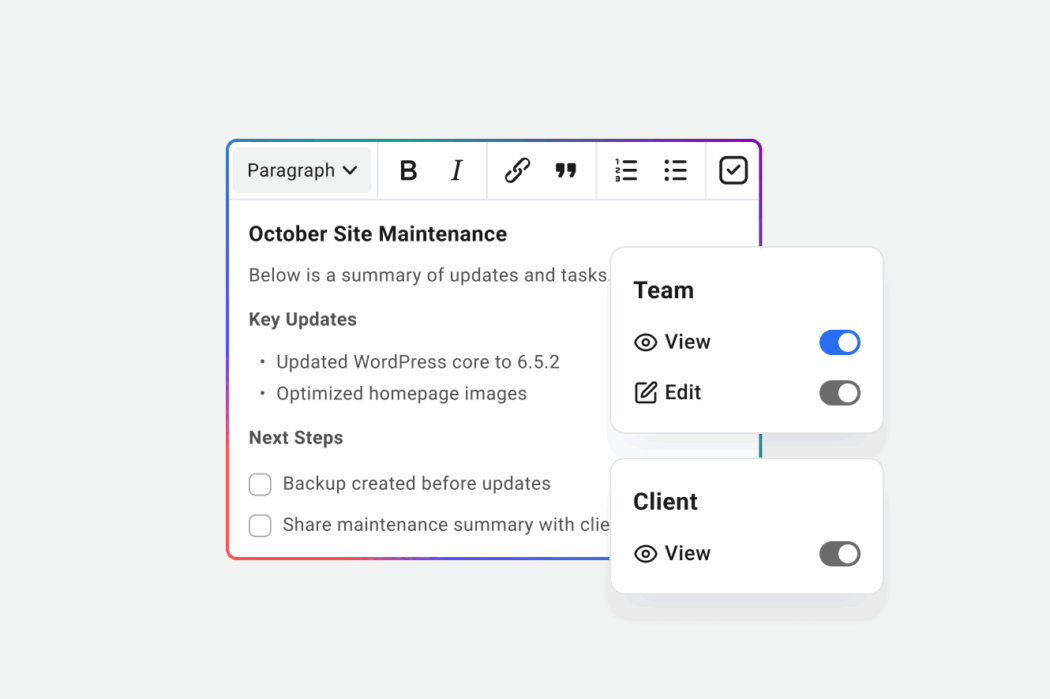Viewport: 1050px width, 699px height.
Task: Select the October Site Maintenance heading
Action: click(x=377, y=233)
